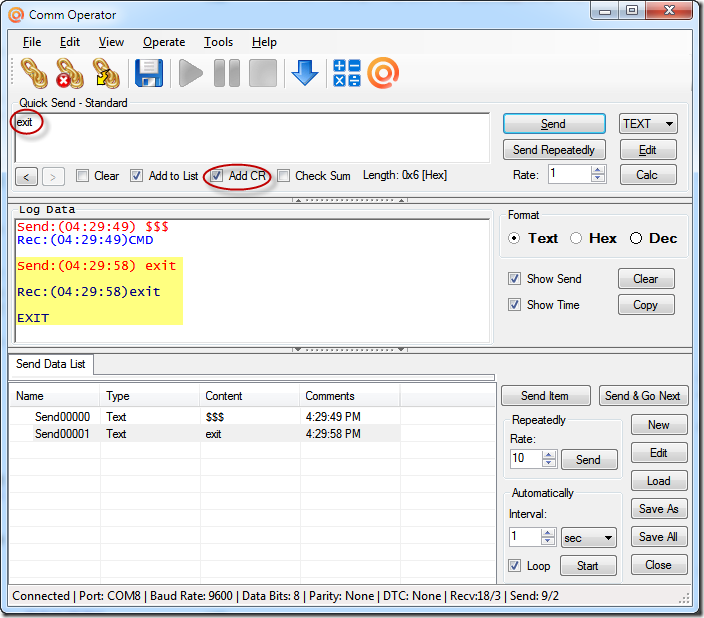The height and width of the screenshot is (618, 704).
Task: Open the View menu
Action: 111,42
